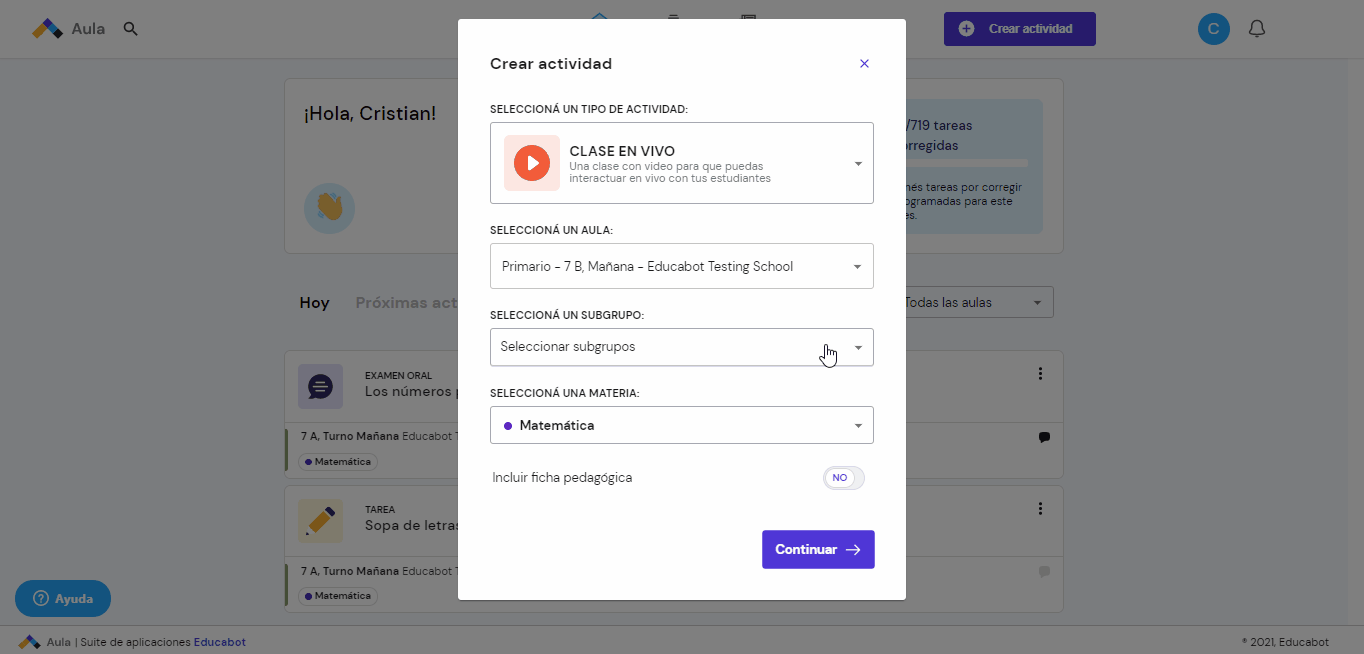Open the kebab menu on the Examen Oral card

pos(1039,372)
